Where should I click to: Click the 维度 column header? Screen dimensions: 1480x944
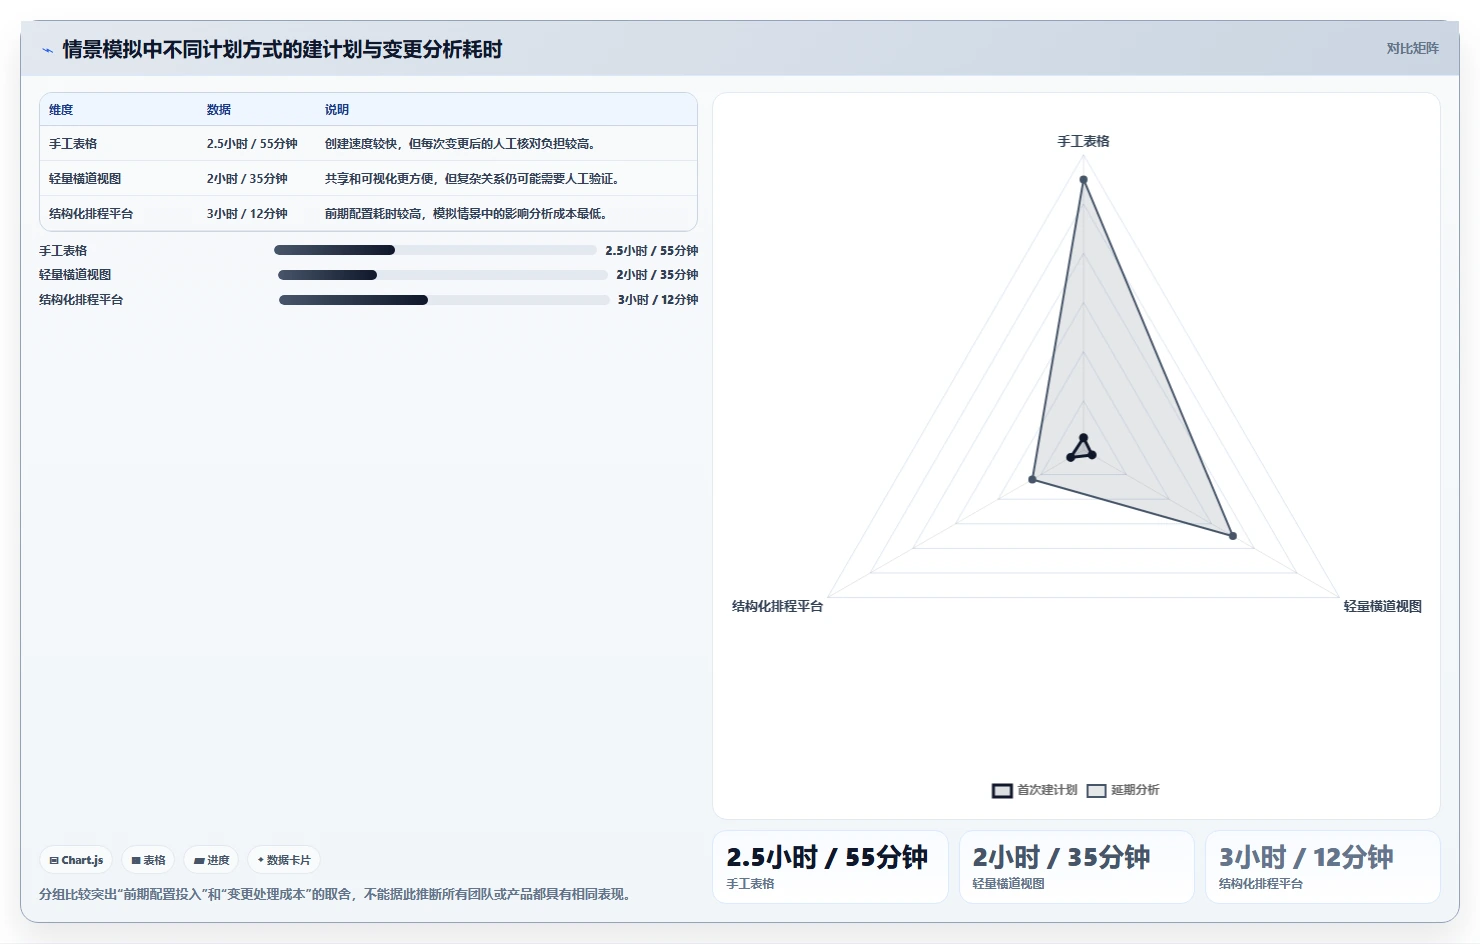[61, 110]
